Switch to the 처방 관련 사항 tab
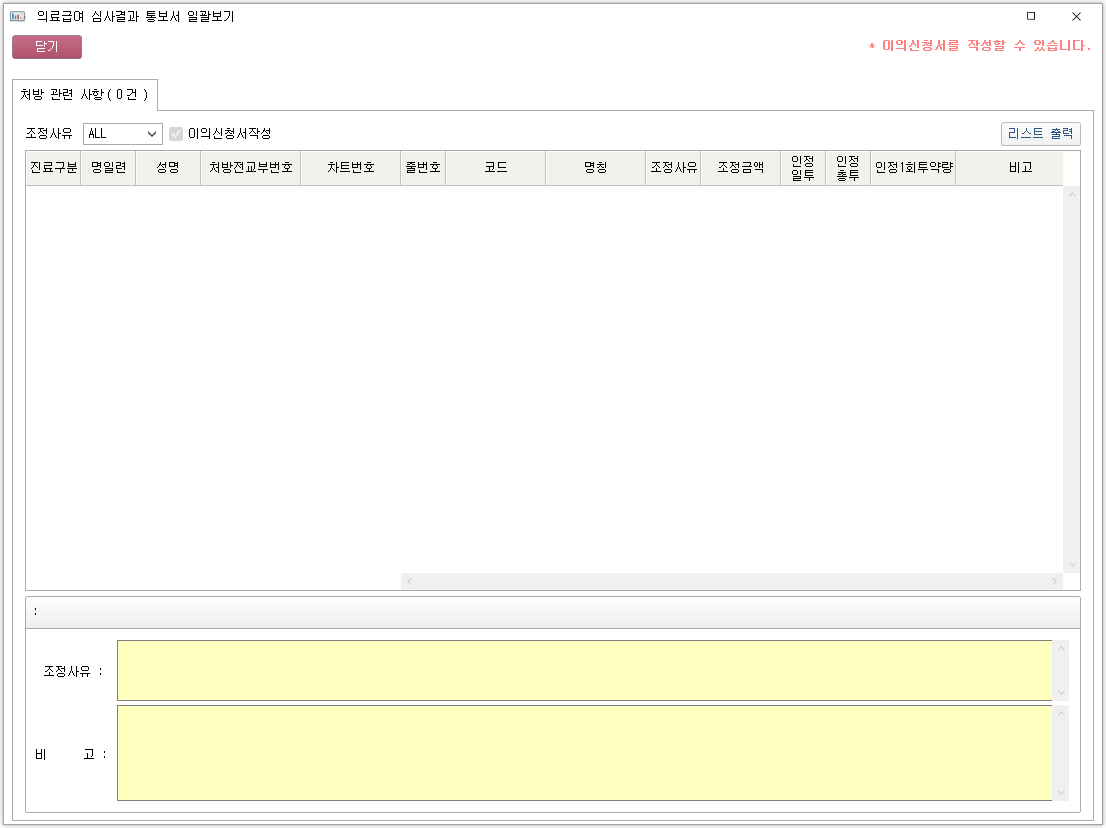Viewport: 1106px width, 828px height. tap(84, 95)
